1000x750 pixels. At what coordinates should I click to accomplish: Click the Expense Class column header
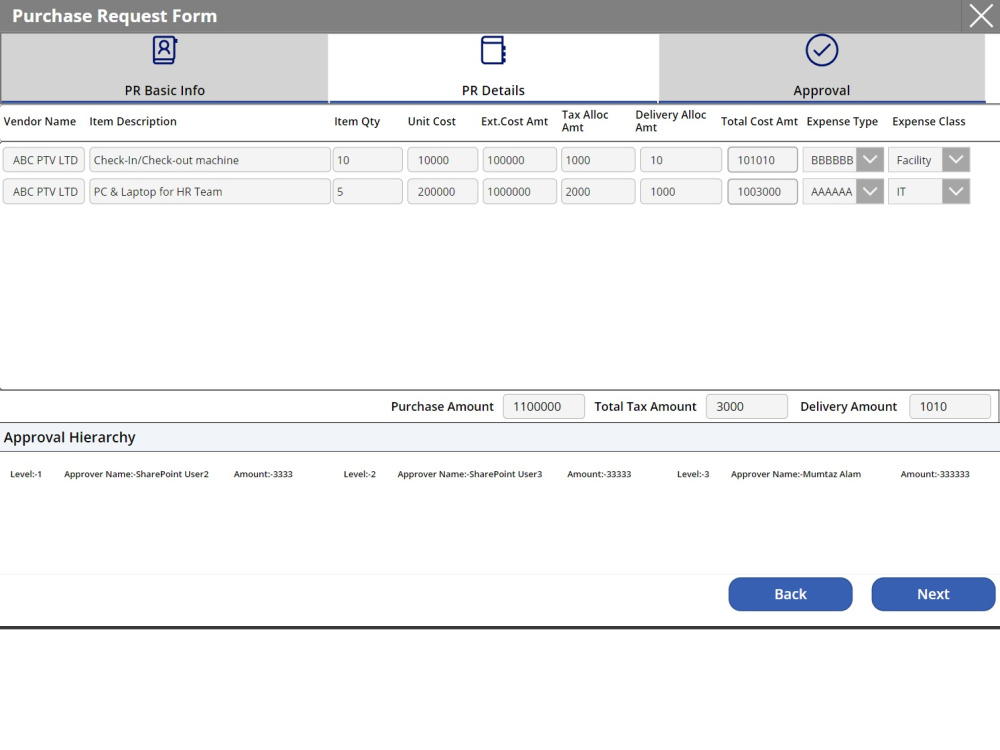pos(929,121)
